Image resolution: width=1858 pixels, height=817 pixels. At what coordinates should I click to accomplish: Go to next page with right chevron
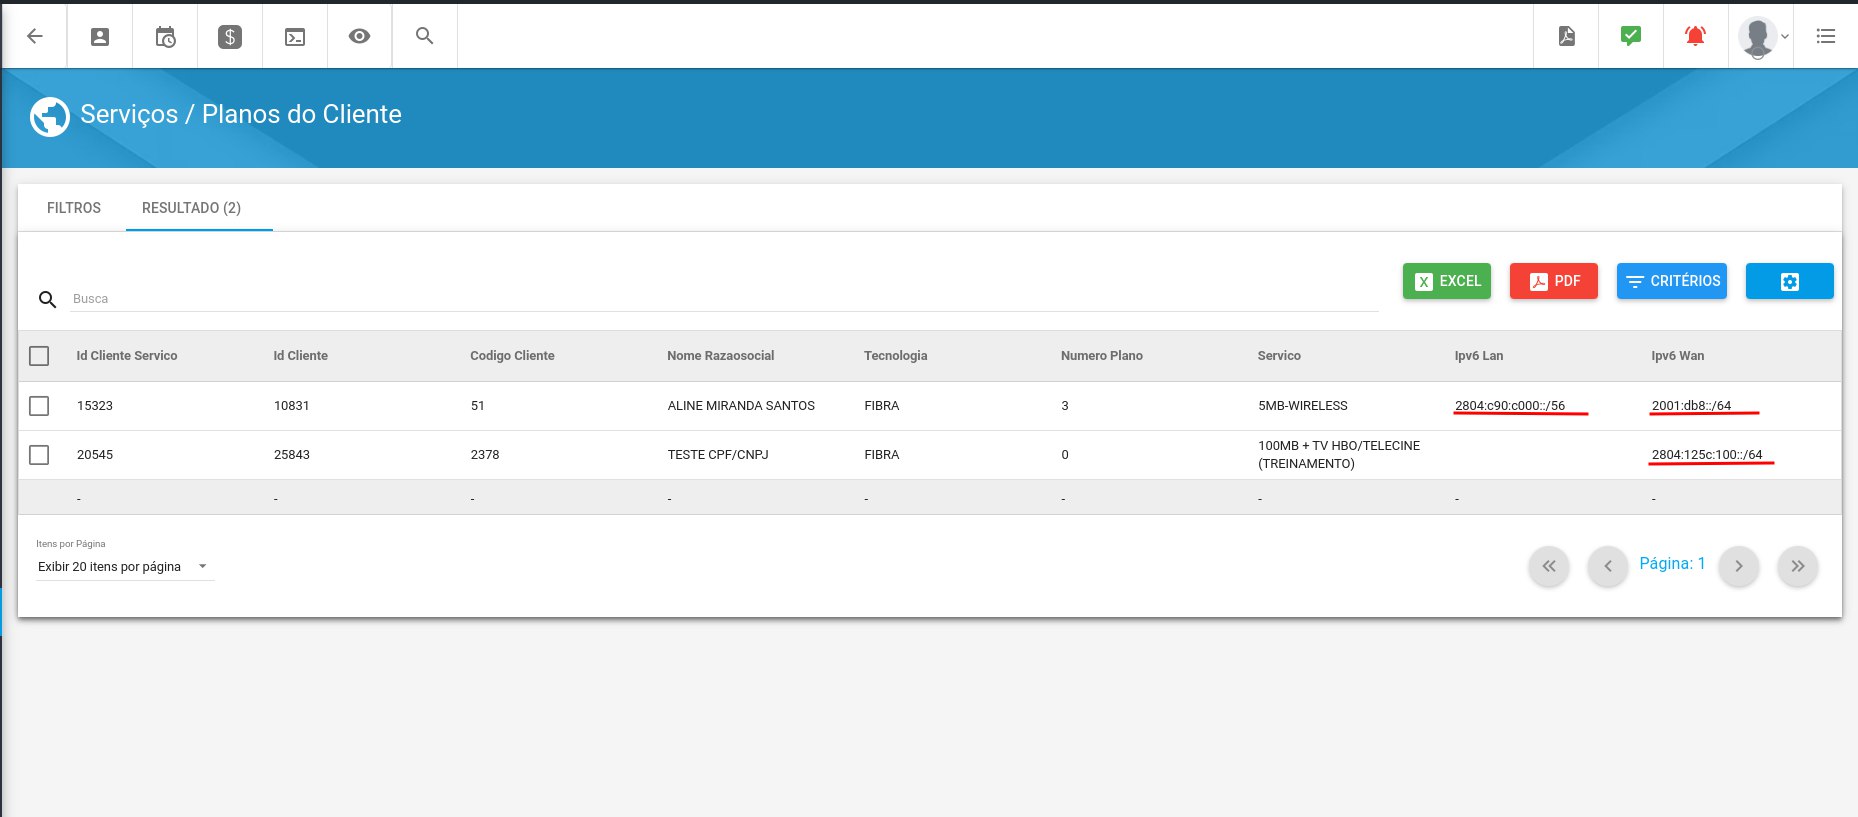pyautogui.click(x=1739, y=566)
